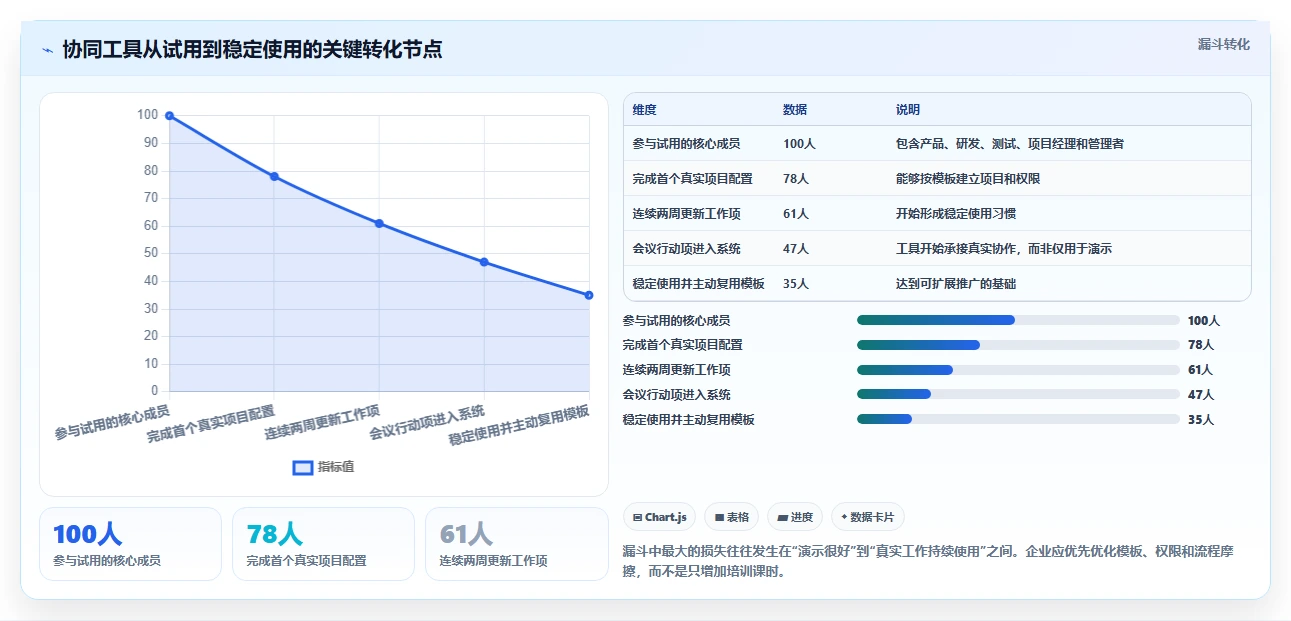The image size is (1291, 621).
Task: Click description 包含产品、研发、测试、项目经理和管理者
Action: click(x=1010, y=144)
